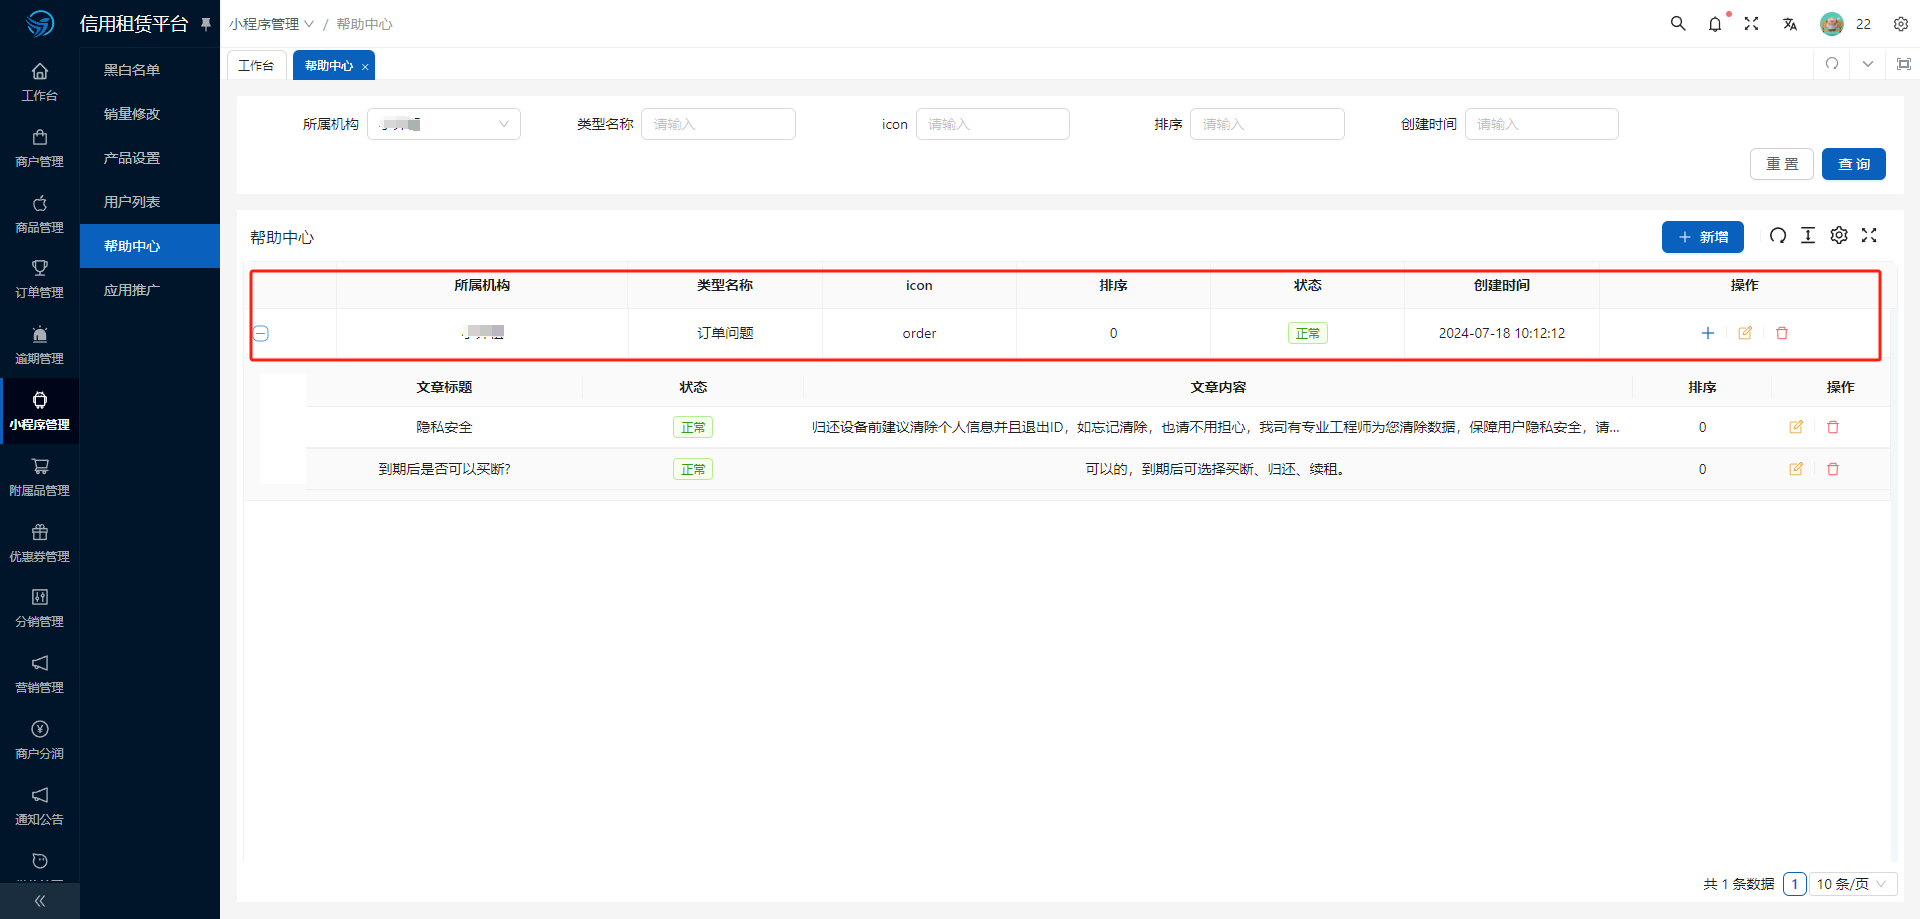Open the 10 条/页 page size selector
Image resolution: width=1920 pixels, height=919 pixels.
(1853, 884)
